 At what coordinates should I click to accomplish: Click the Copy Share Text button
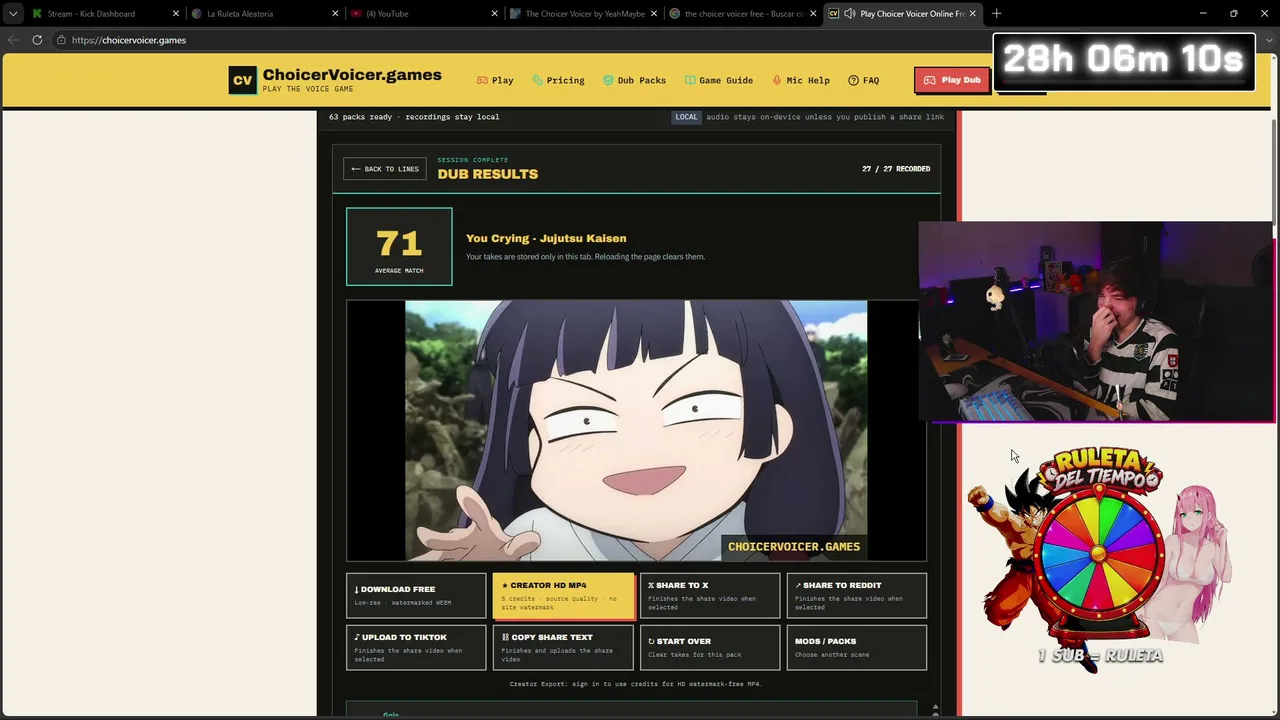click(x=563, y=647)
